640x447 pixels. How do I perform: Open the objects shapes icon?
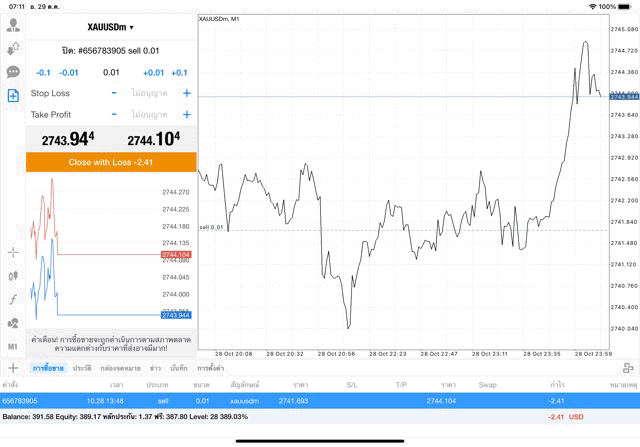[x=13, y=323]
